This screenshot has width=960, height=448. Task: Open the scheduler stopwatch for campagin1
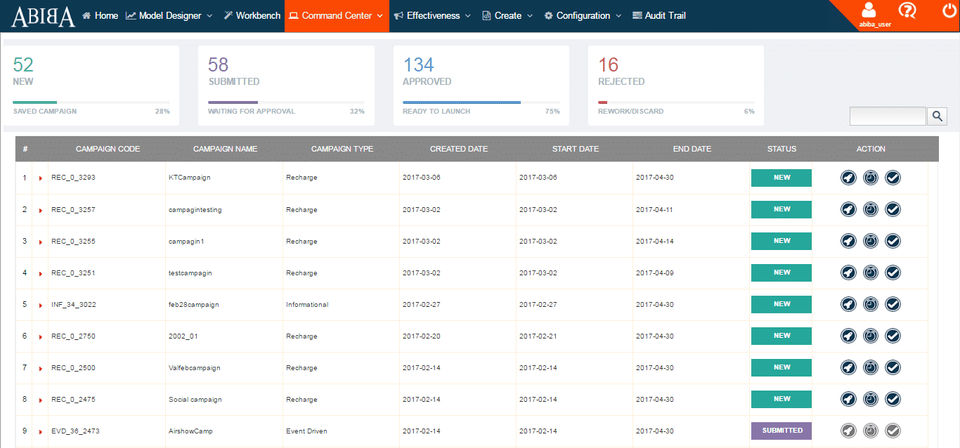point(870,241)
